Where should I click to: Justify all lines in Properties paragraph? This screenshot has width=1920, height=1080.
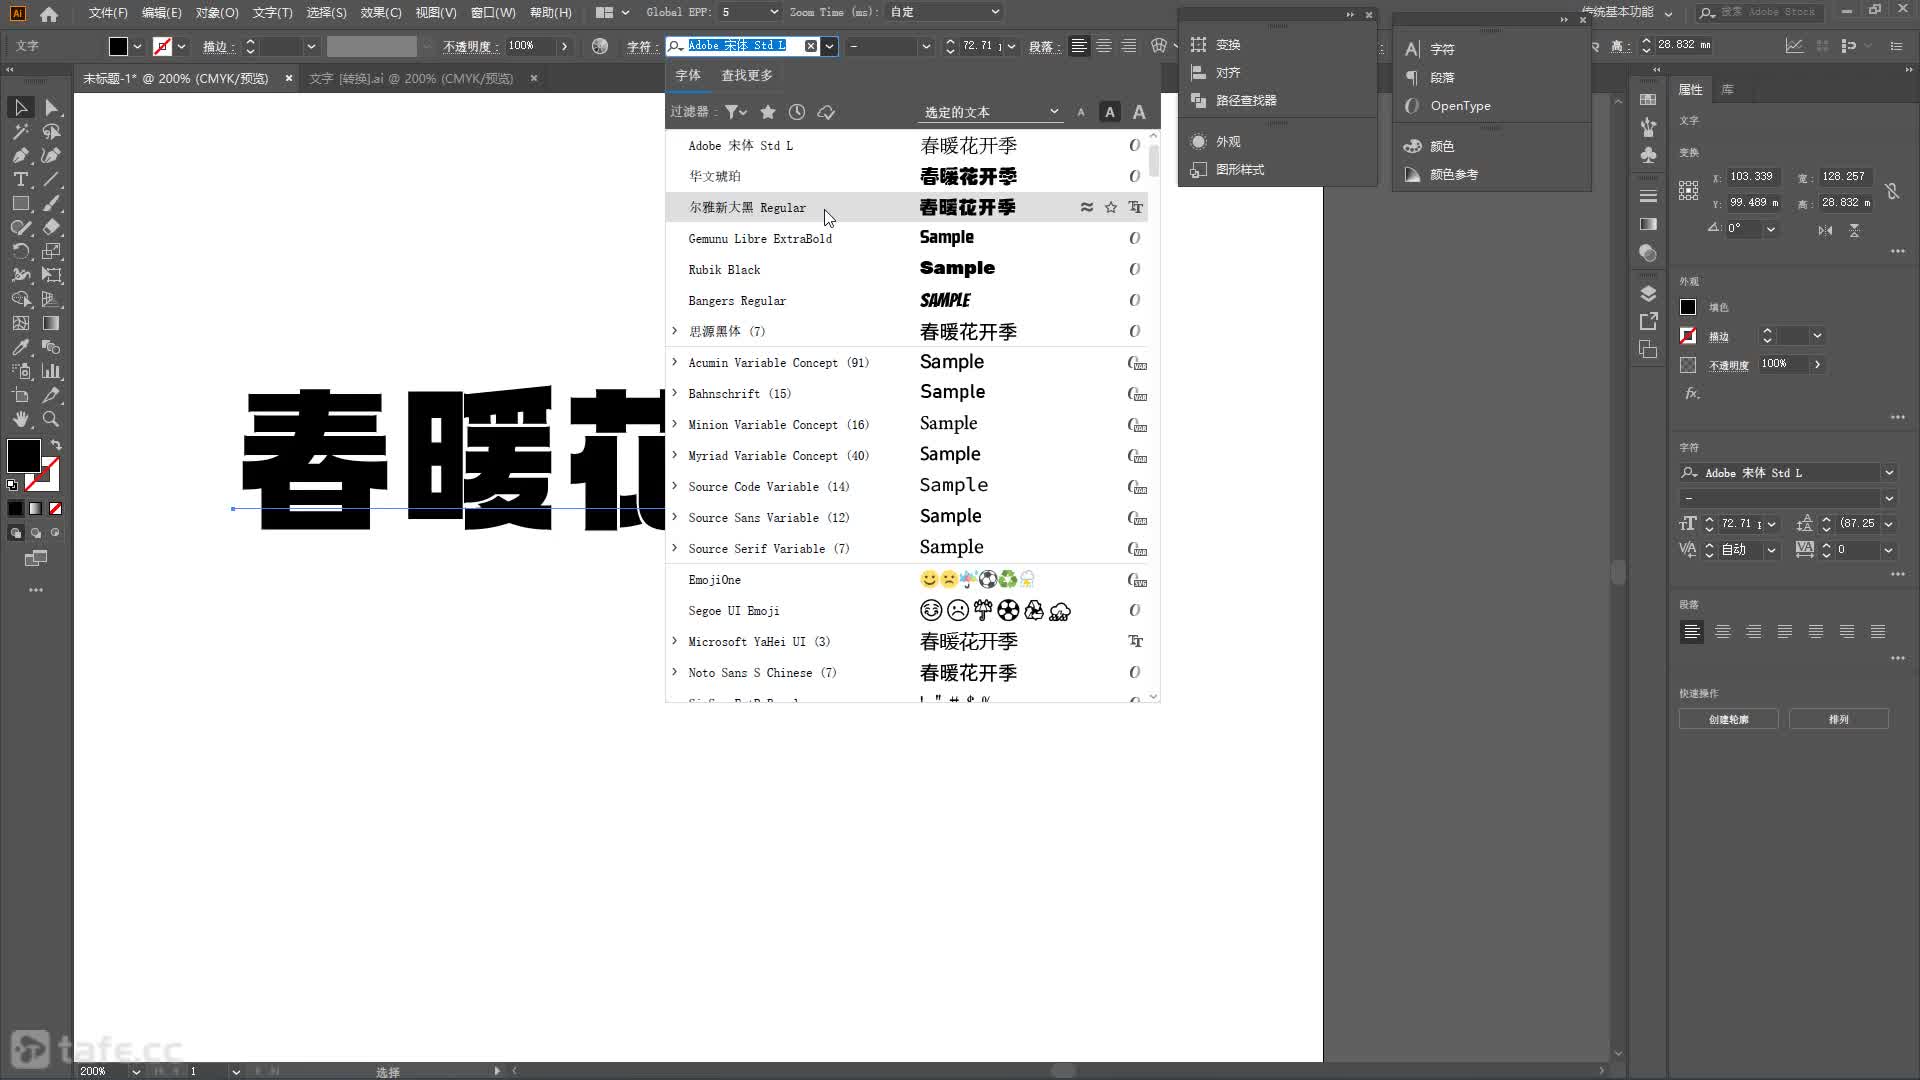[1878, 631]
